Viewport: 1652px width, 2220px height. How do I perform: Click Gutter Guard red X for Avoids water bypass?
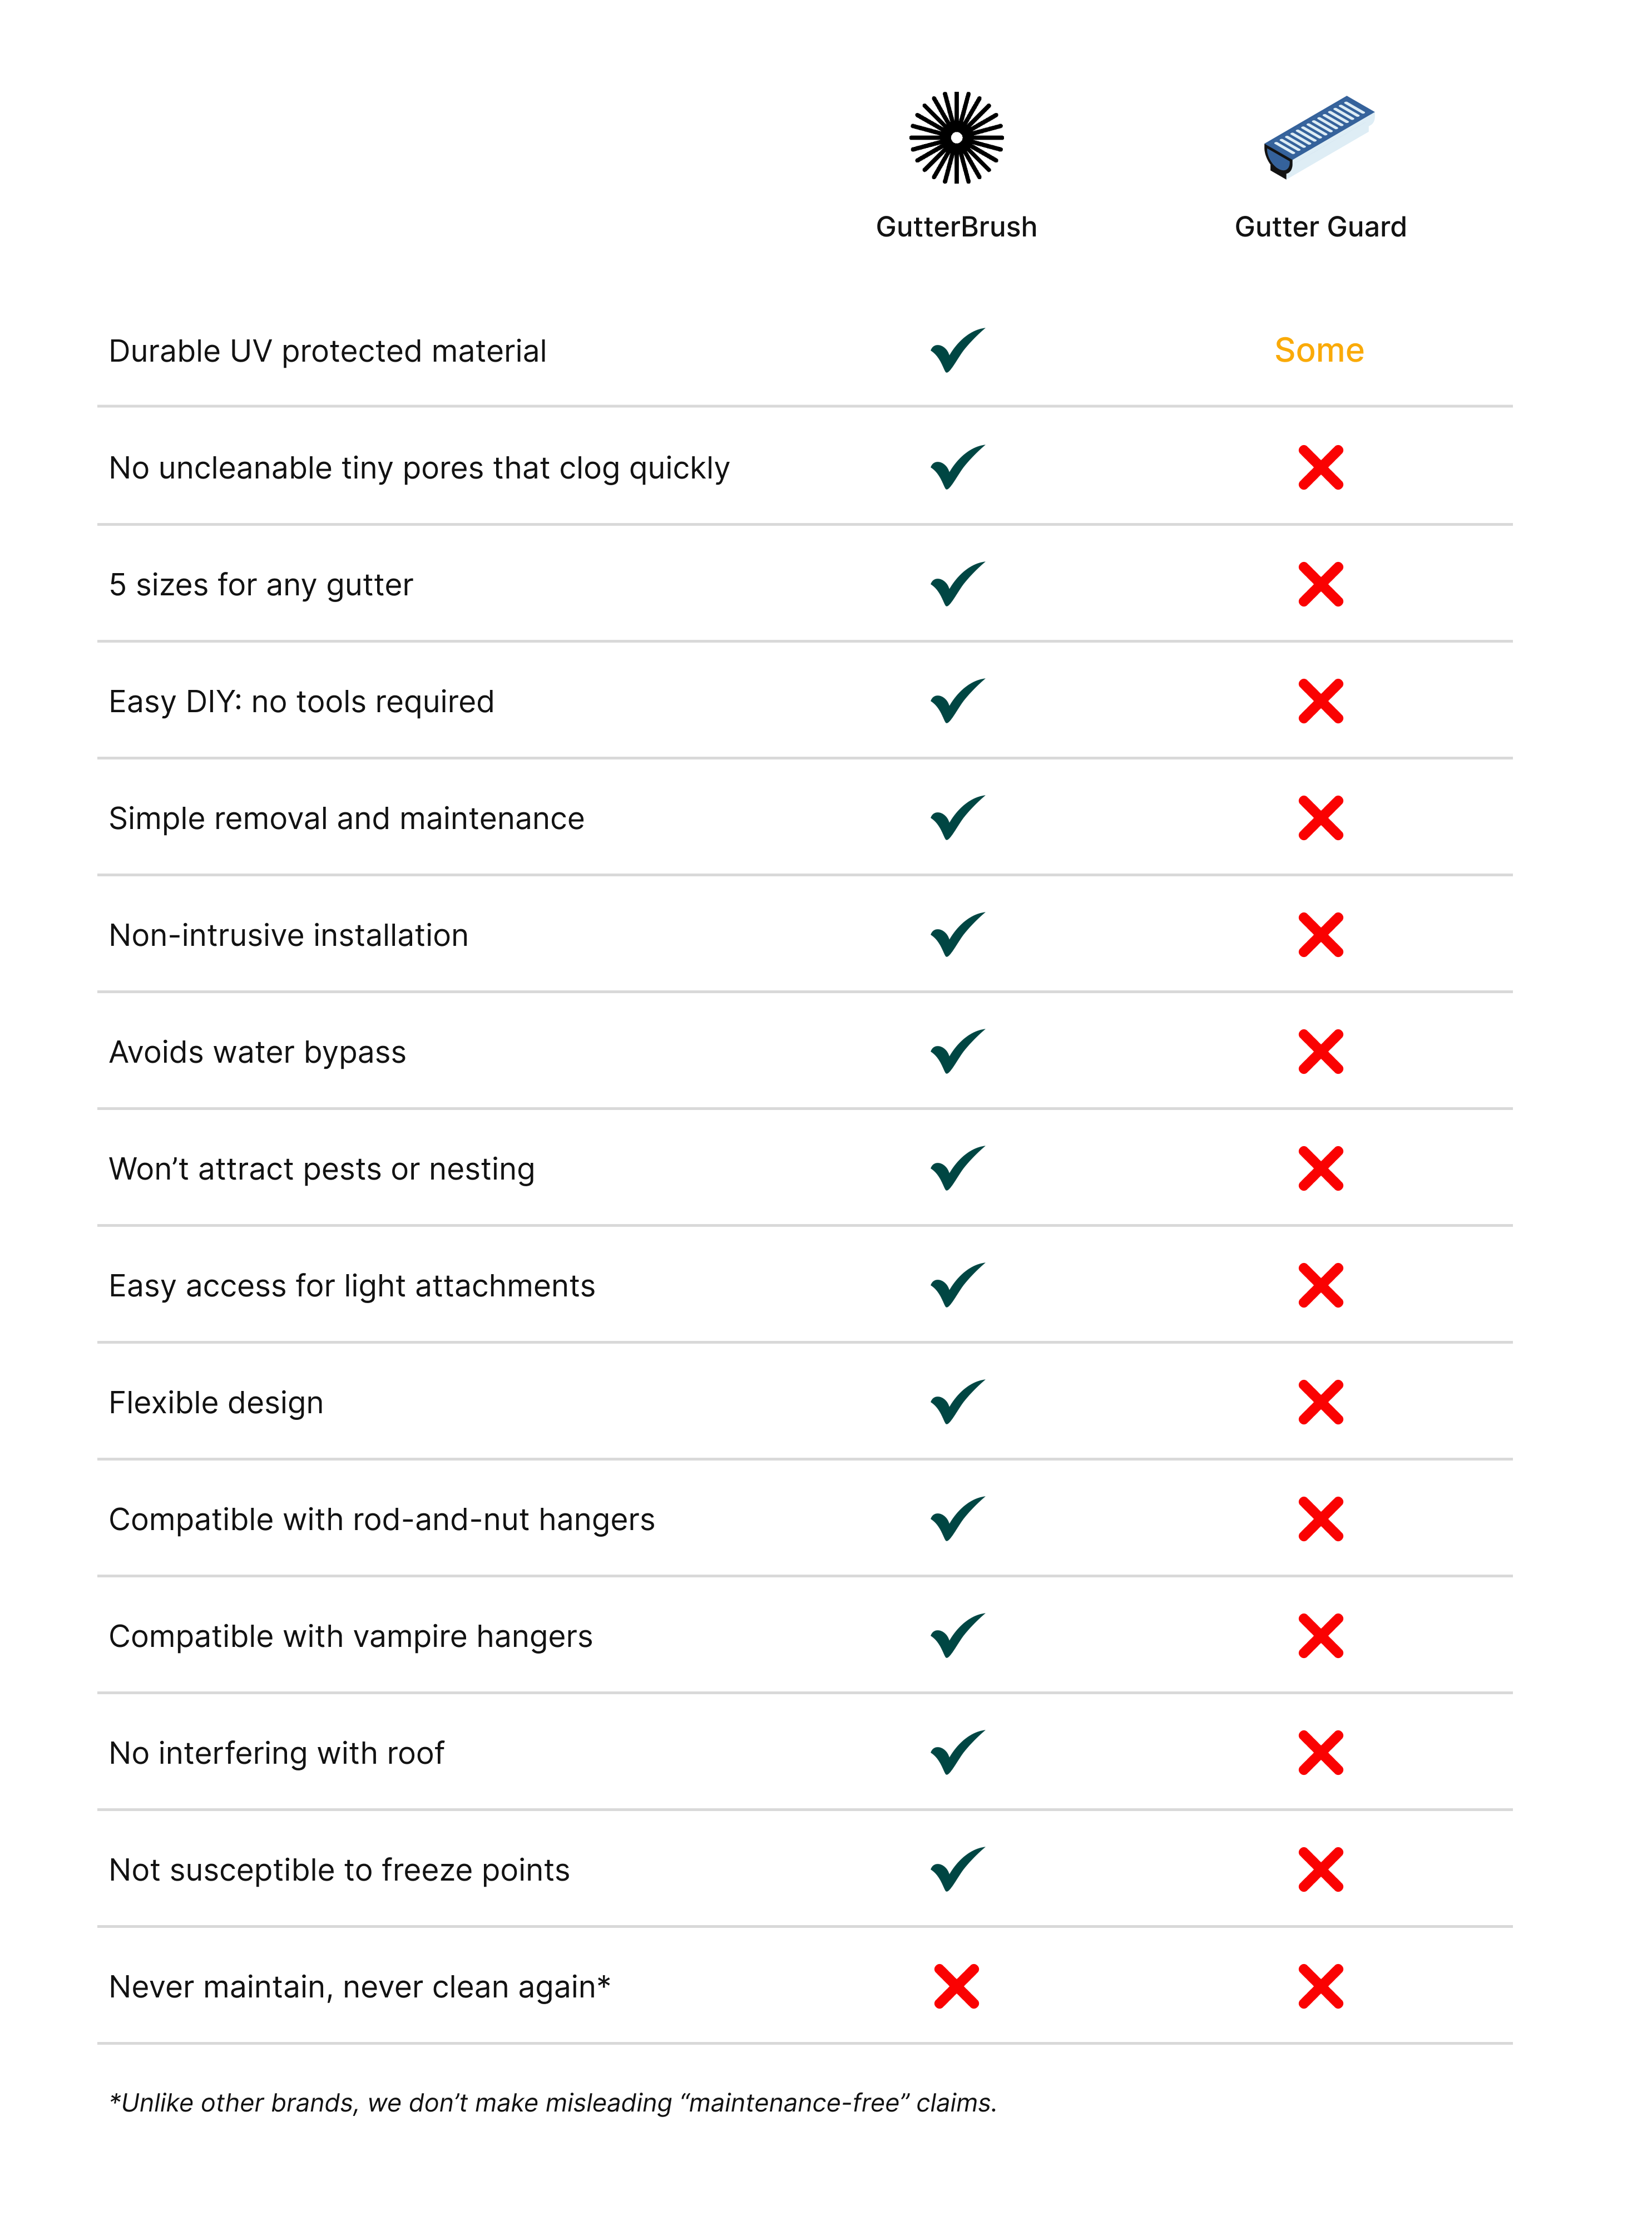tap(1320, 1052)
